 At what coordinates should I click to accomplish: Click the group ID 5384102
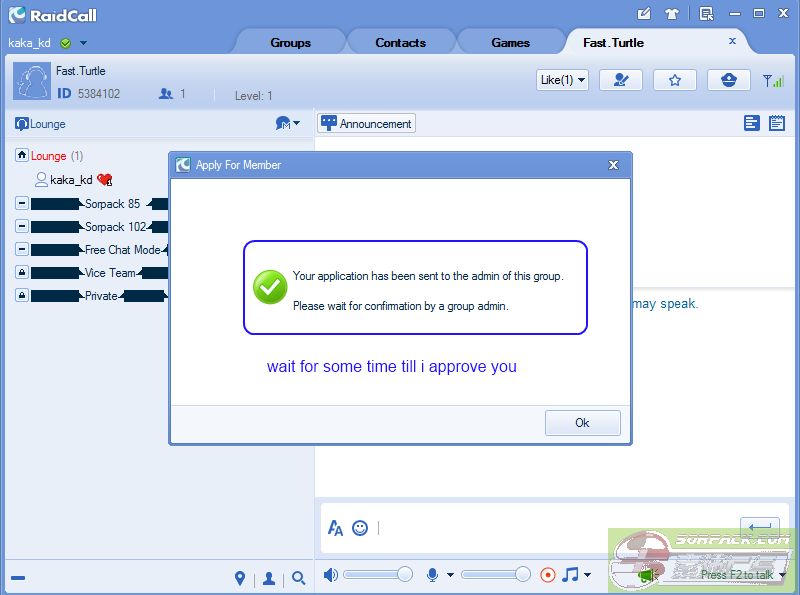pos(98,93)
